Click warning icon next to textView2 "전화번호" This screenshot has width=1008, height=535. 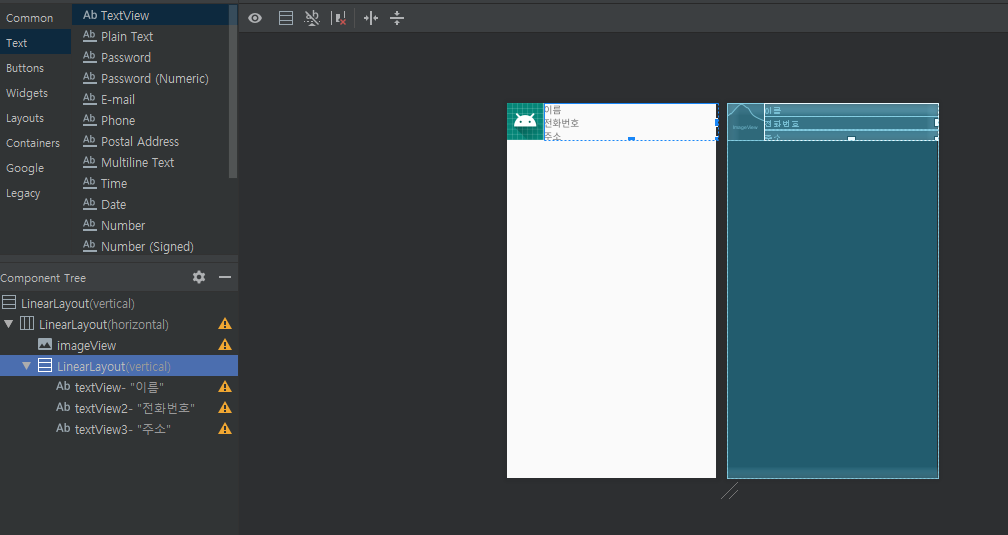click(x=225, y=408)
